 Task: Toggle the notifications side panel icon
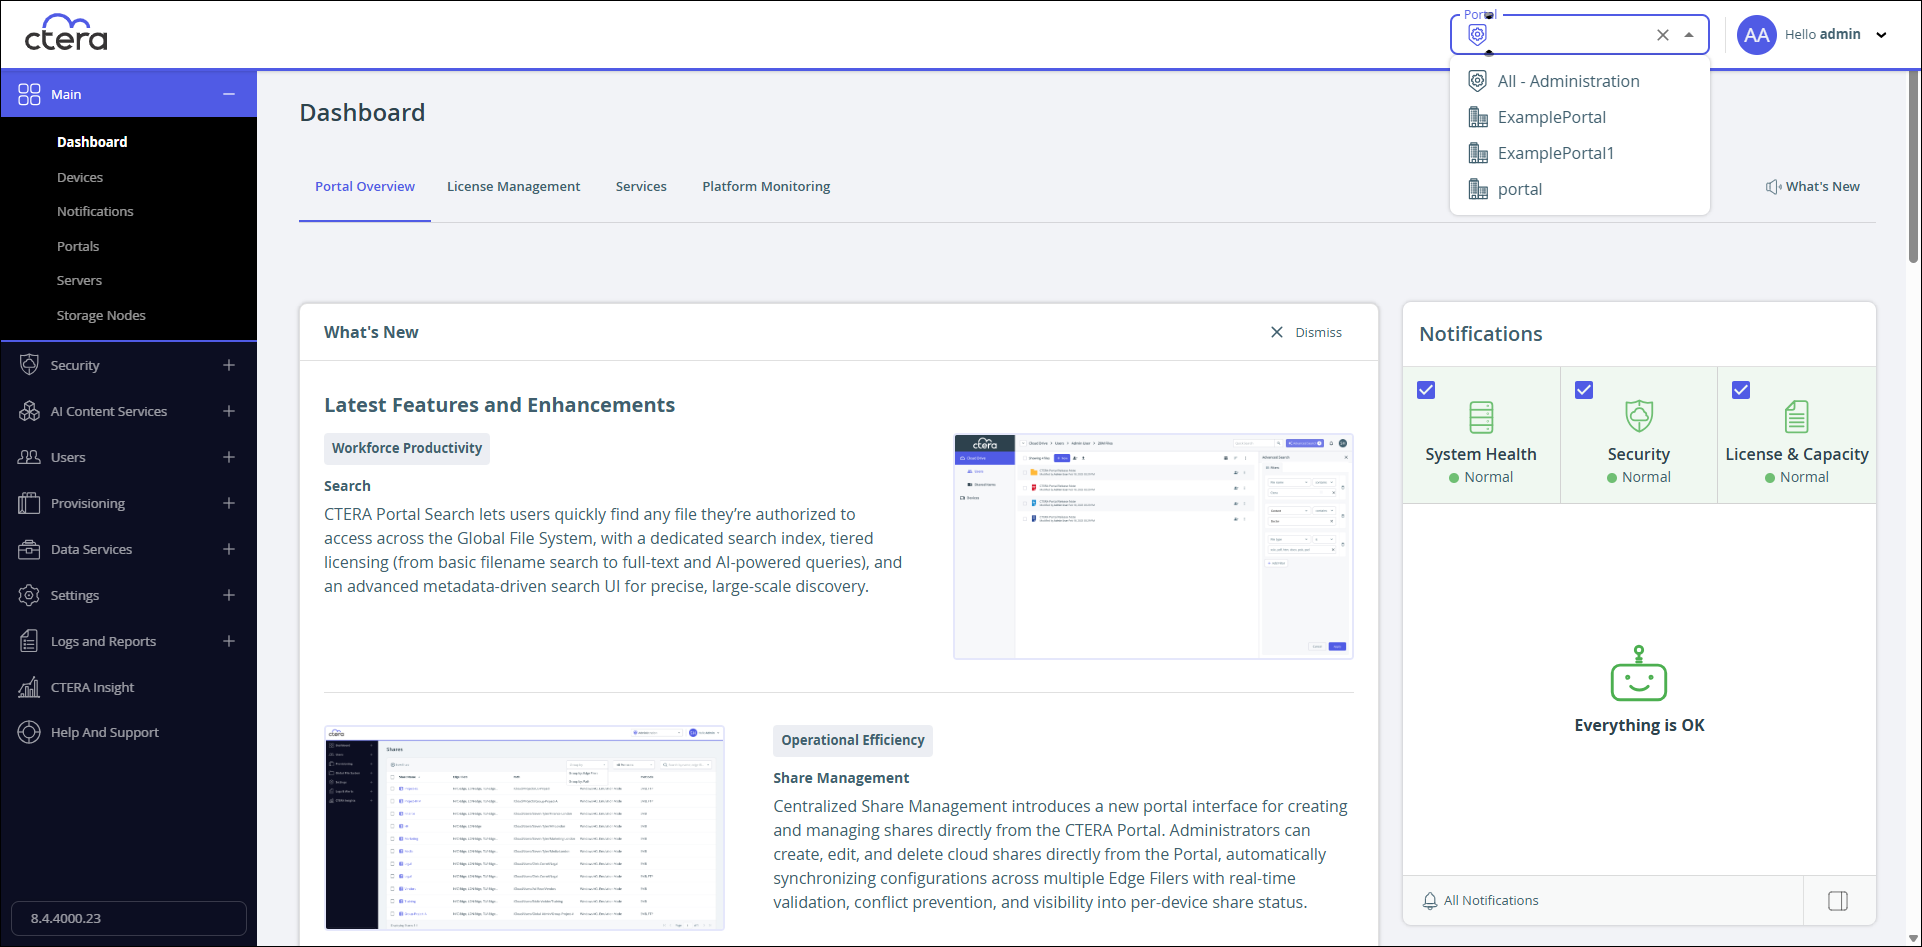pos(1838,901)
